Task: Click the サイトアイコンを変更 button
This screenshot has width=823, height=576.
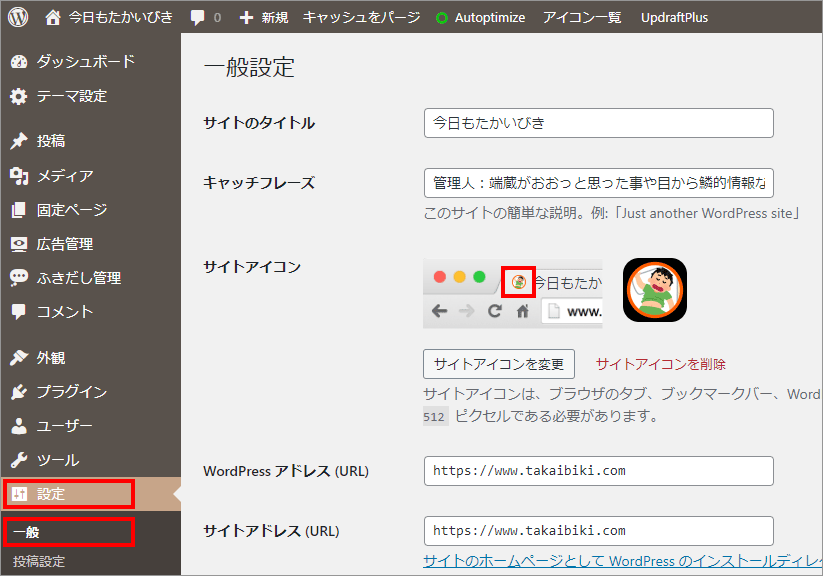Action: (x=499, y=364)
